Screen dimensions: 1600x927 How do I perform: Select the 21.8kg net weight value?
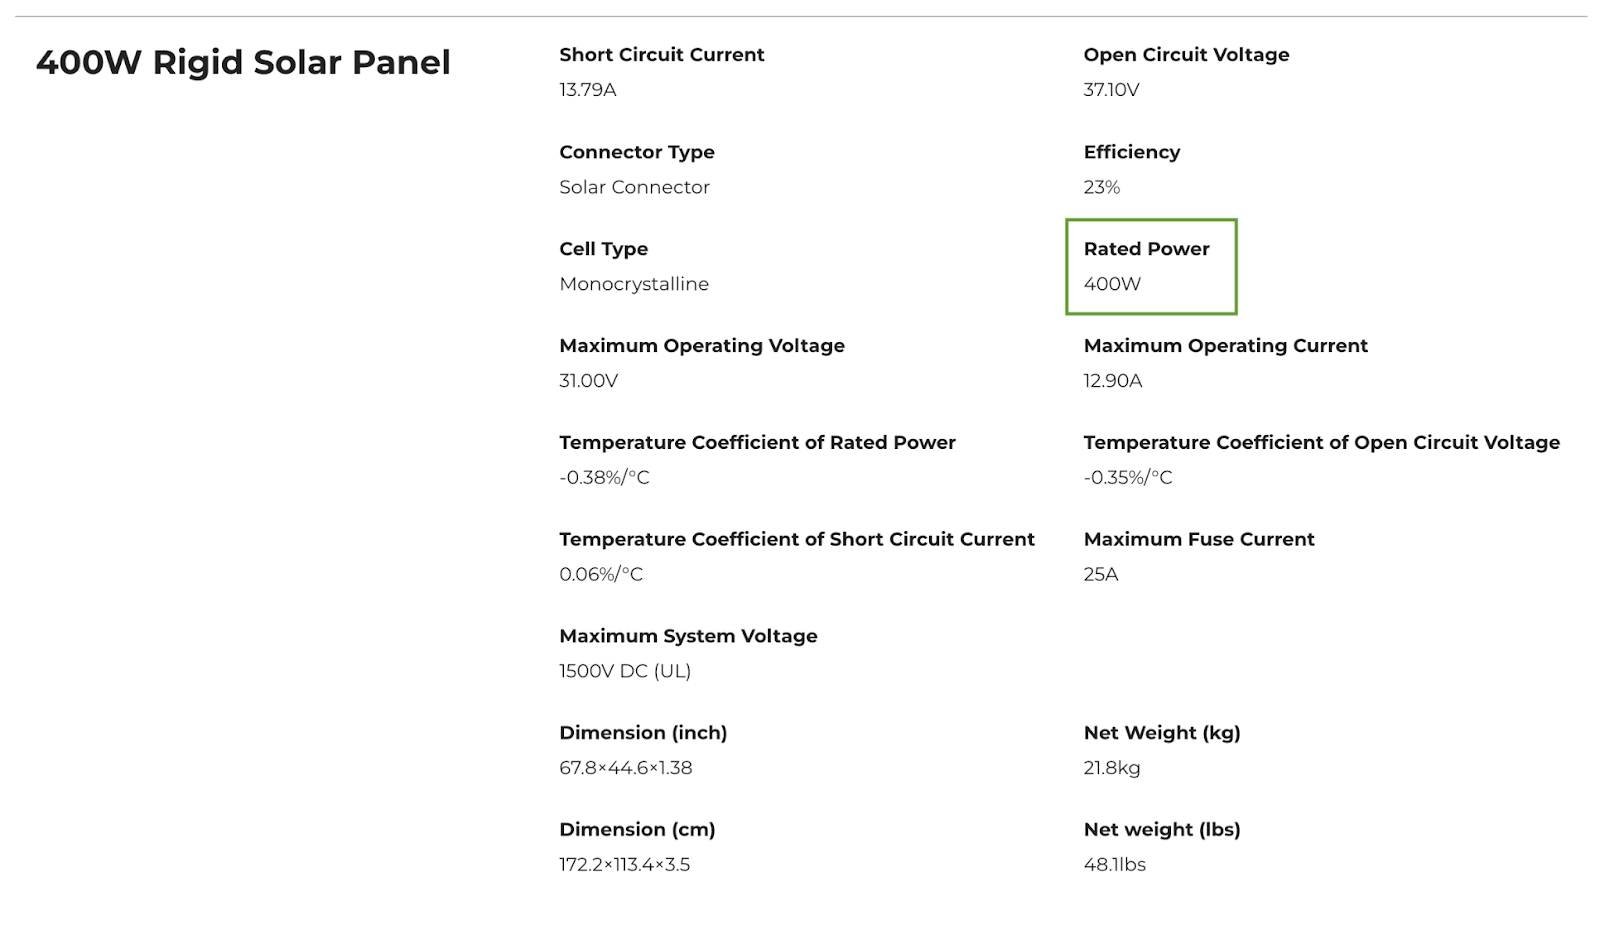tap(1111, 768)
